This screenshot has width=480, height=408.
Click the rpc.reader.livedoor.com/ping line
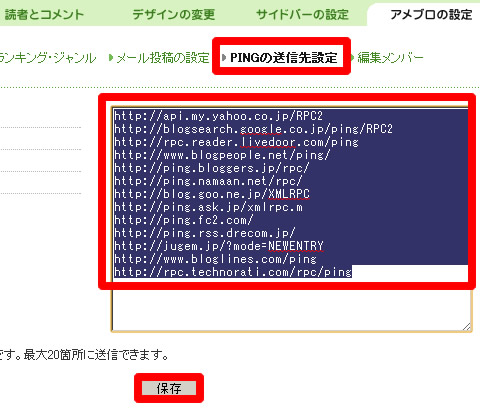point(236,142)
